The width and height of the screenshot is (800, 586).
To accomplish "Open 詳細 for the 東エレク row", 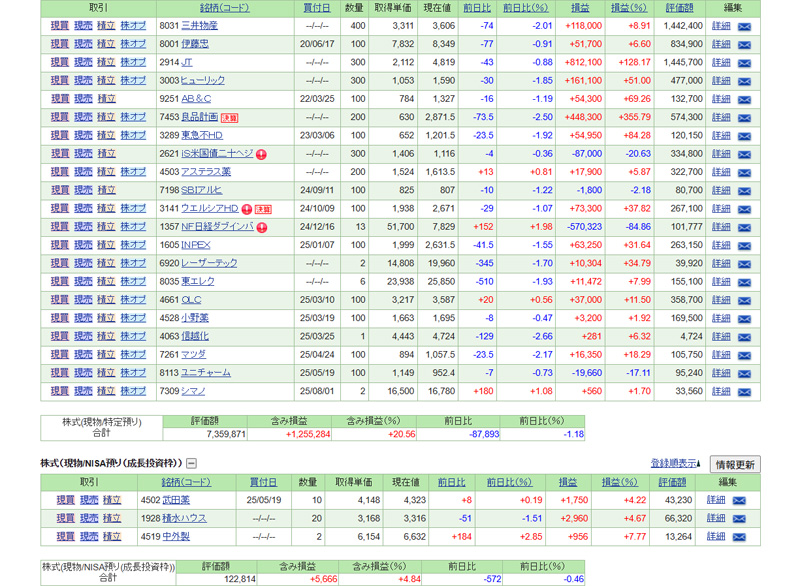I will 720,282.
